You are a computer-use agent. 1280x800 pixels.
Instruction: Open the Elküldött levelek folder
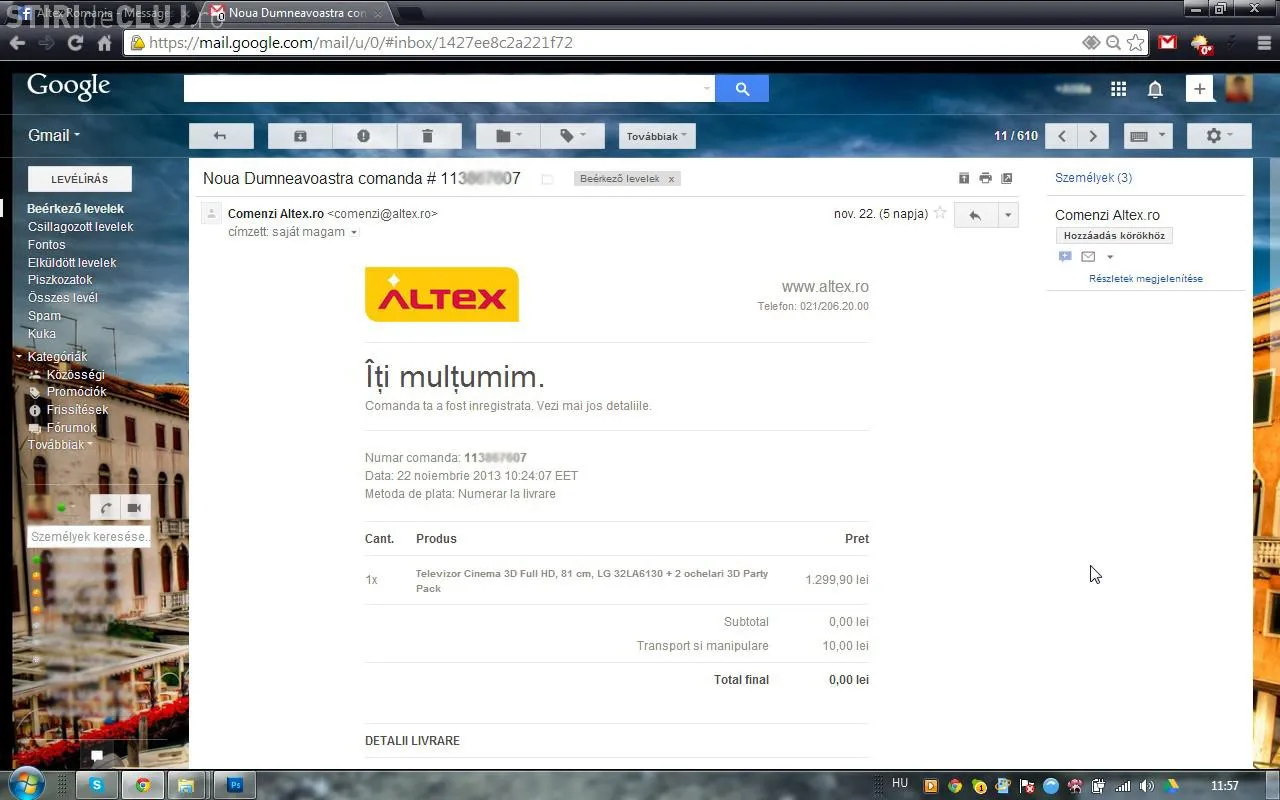tap(72, 262)
